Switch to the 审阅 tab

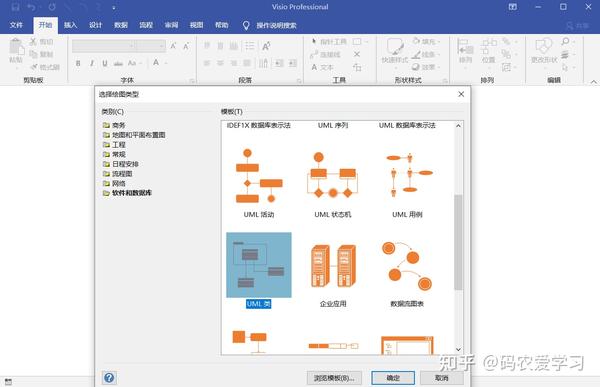point(171,25)
